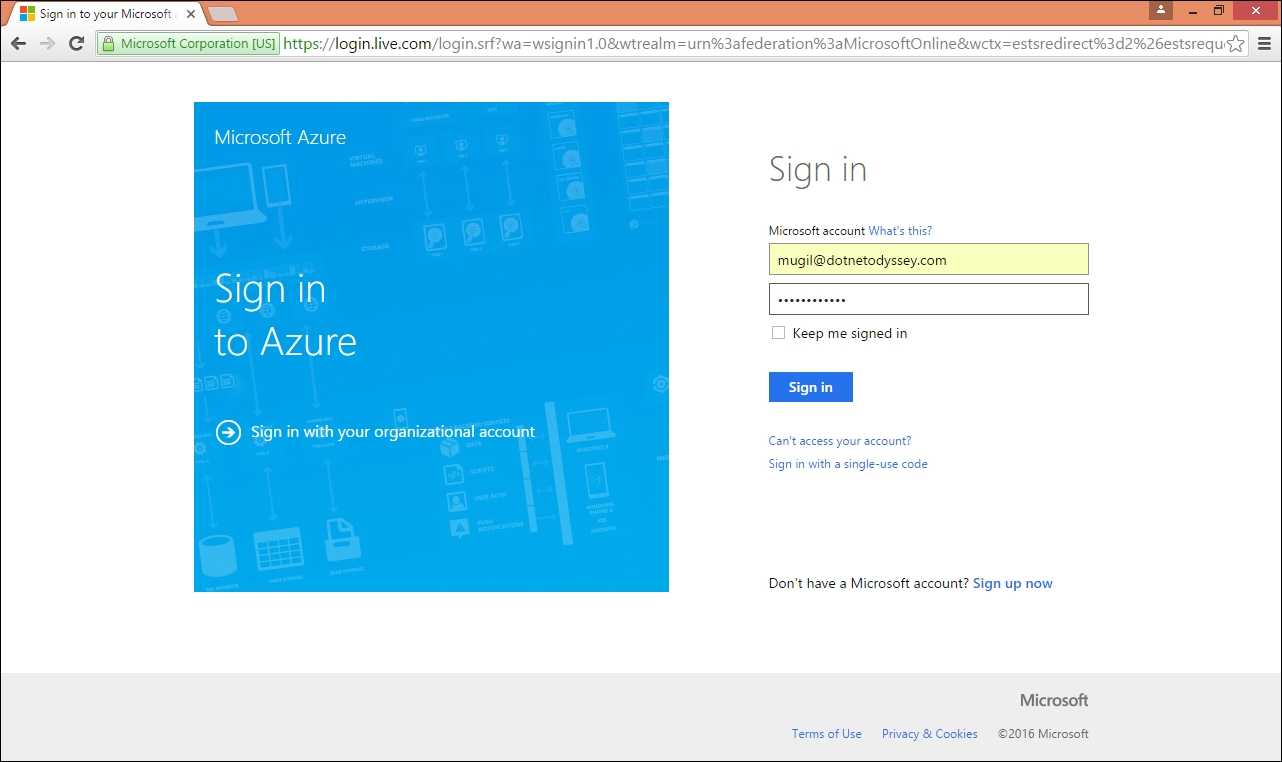Open the 'What's this?' link

pyautogui.click(x=900, y=231)
